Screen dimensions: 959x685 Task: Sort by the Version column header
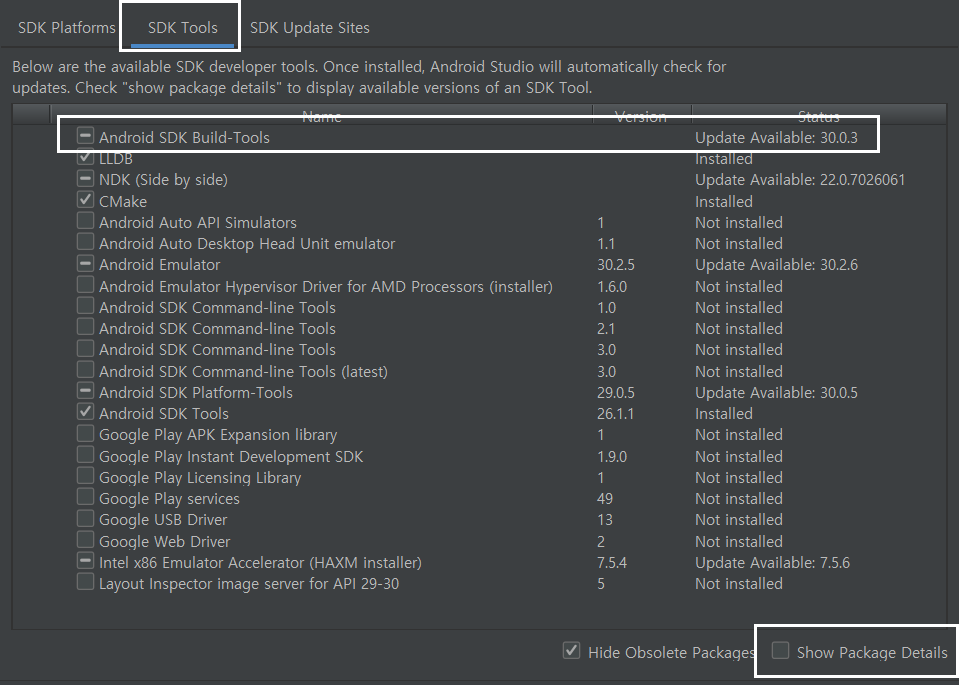click(x=641, y=115)
